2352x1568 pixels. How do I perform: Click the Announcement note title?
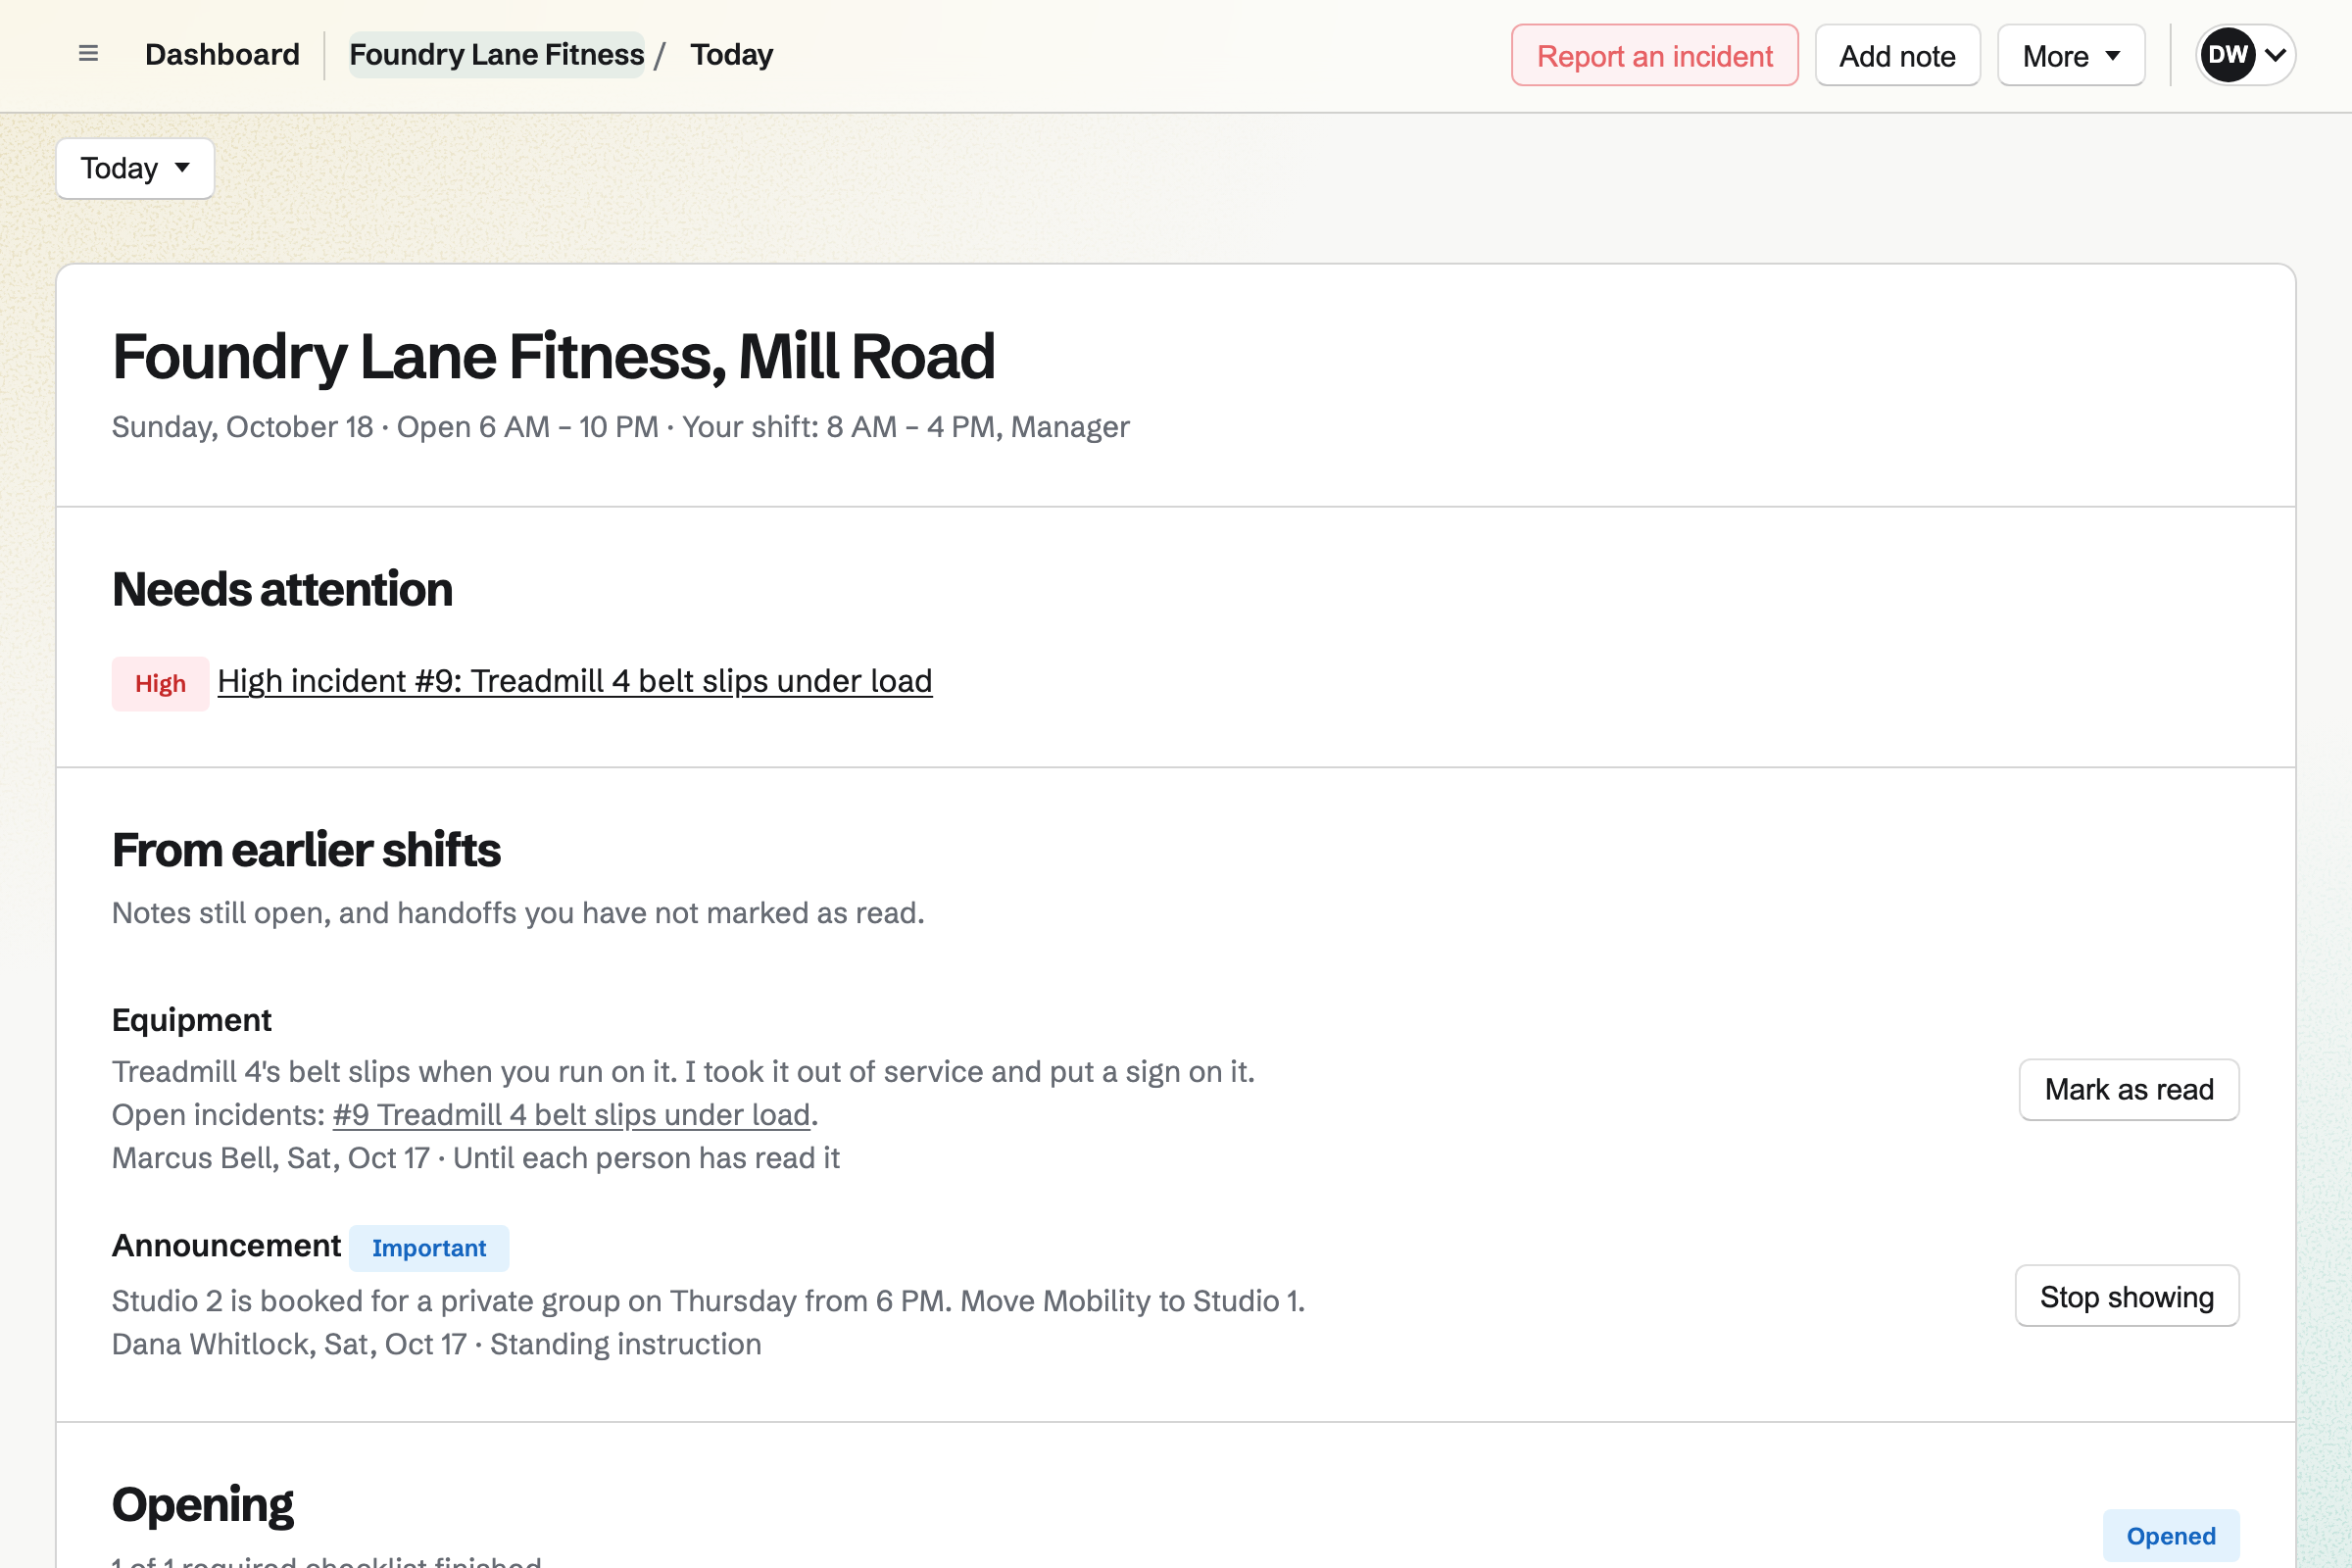coord(226,1246)
